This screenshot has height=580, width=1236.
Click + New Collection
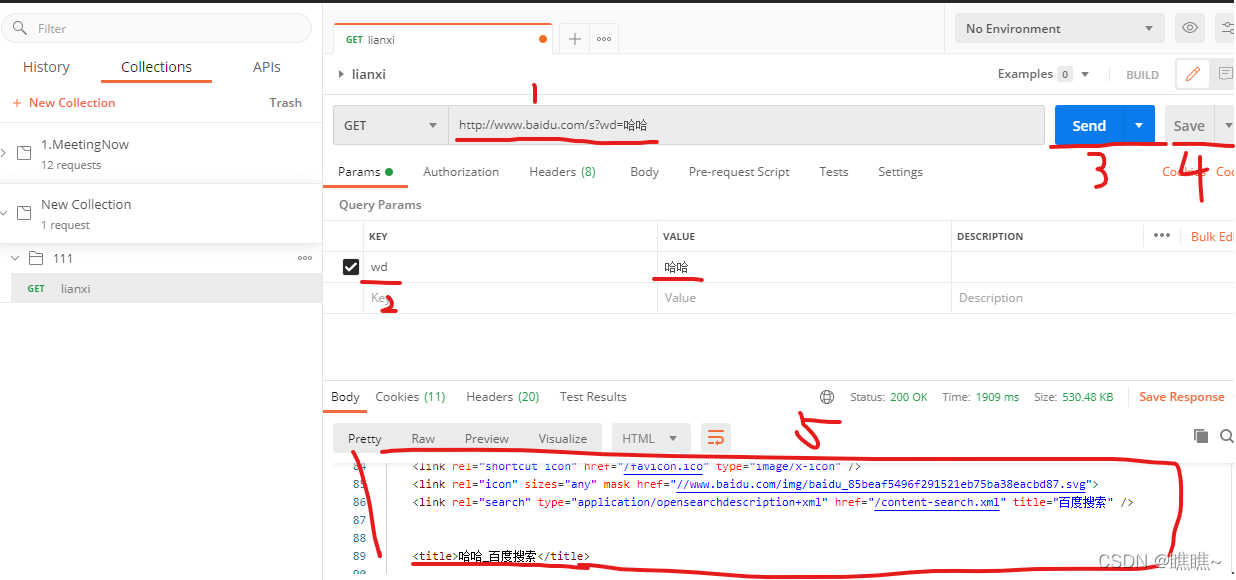[x=63, y=102]
